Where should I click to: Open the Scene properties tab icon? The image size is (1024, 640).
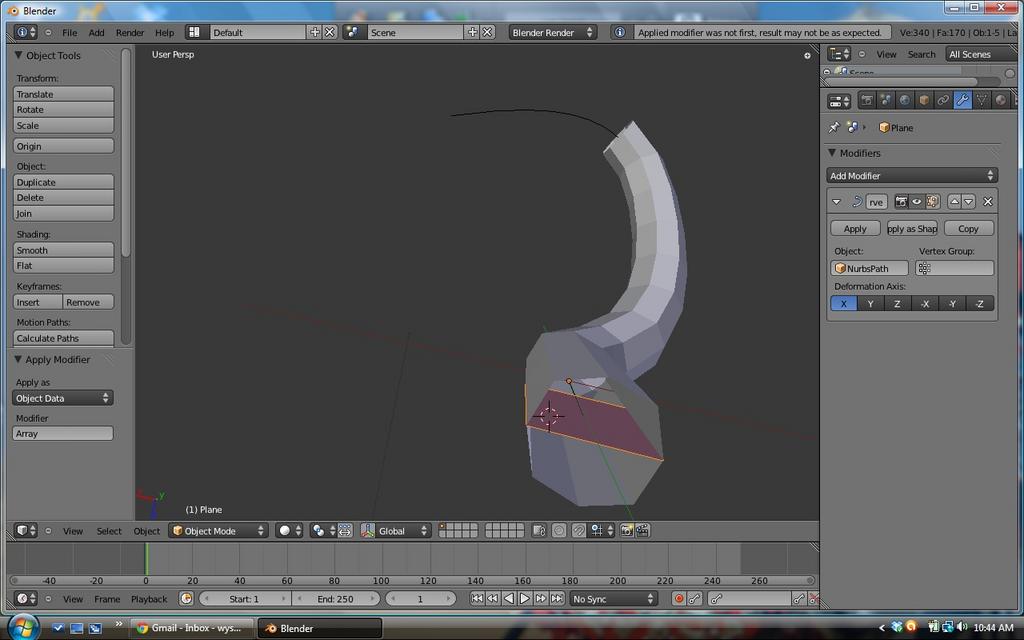pyautogui.click(x=886, y=101)
